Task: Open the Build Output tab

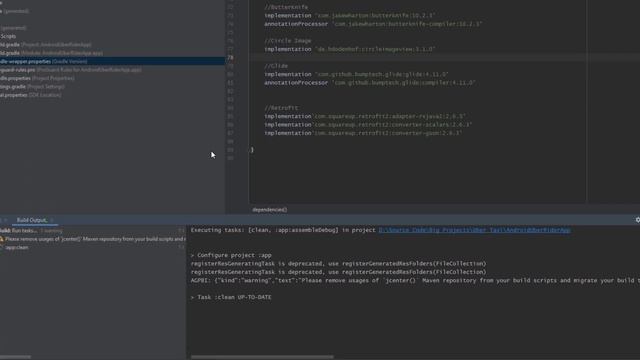Action: tap(31, 220)
